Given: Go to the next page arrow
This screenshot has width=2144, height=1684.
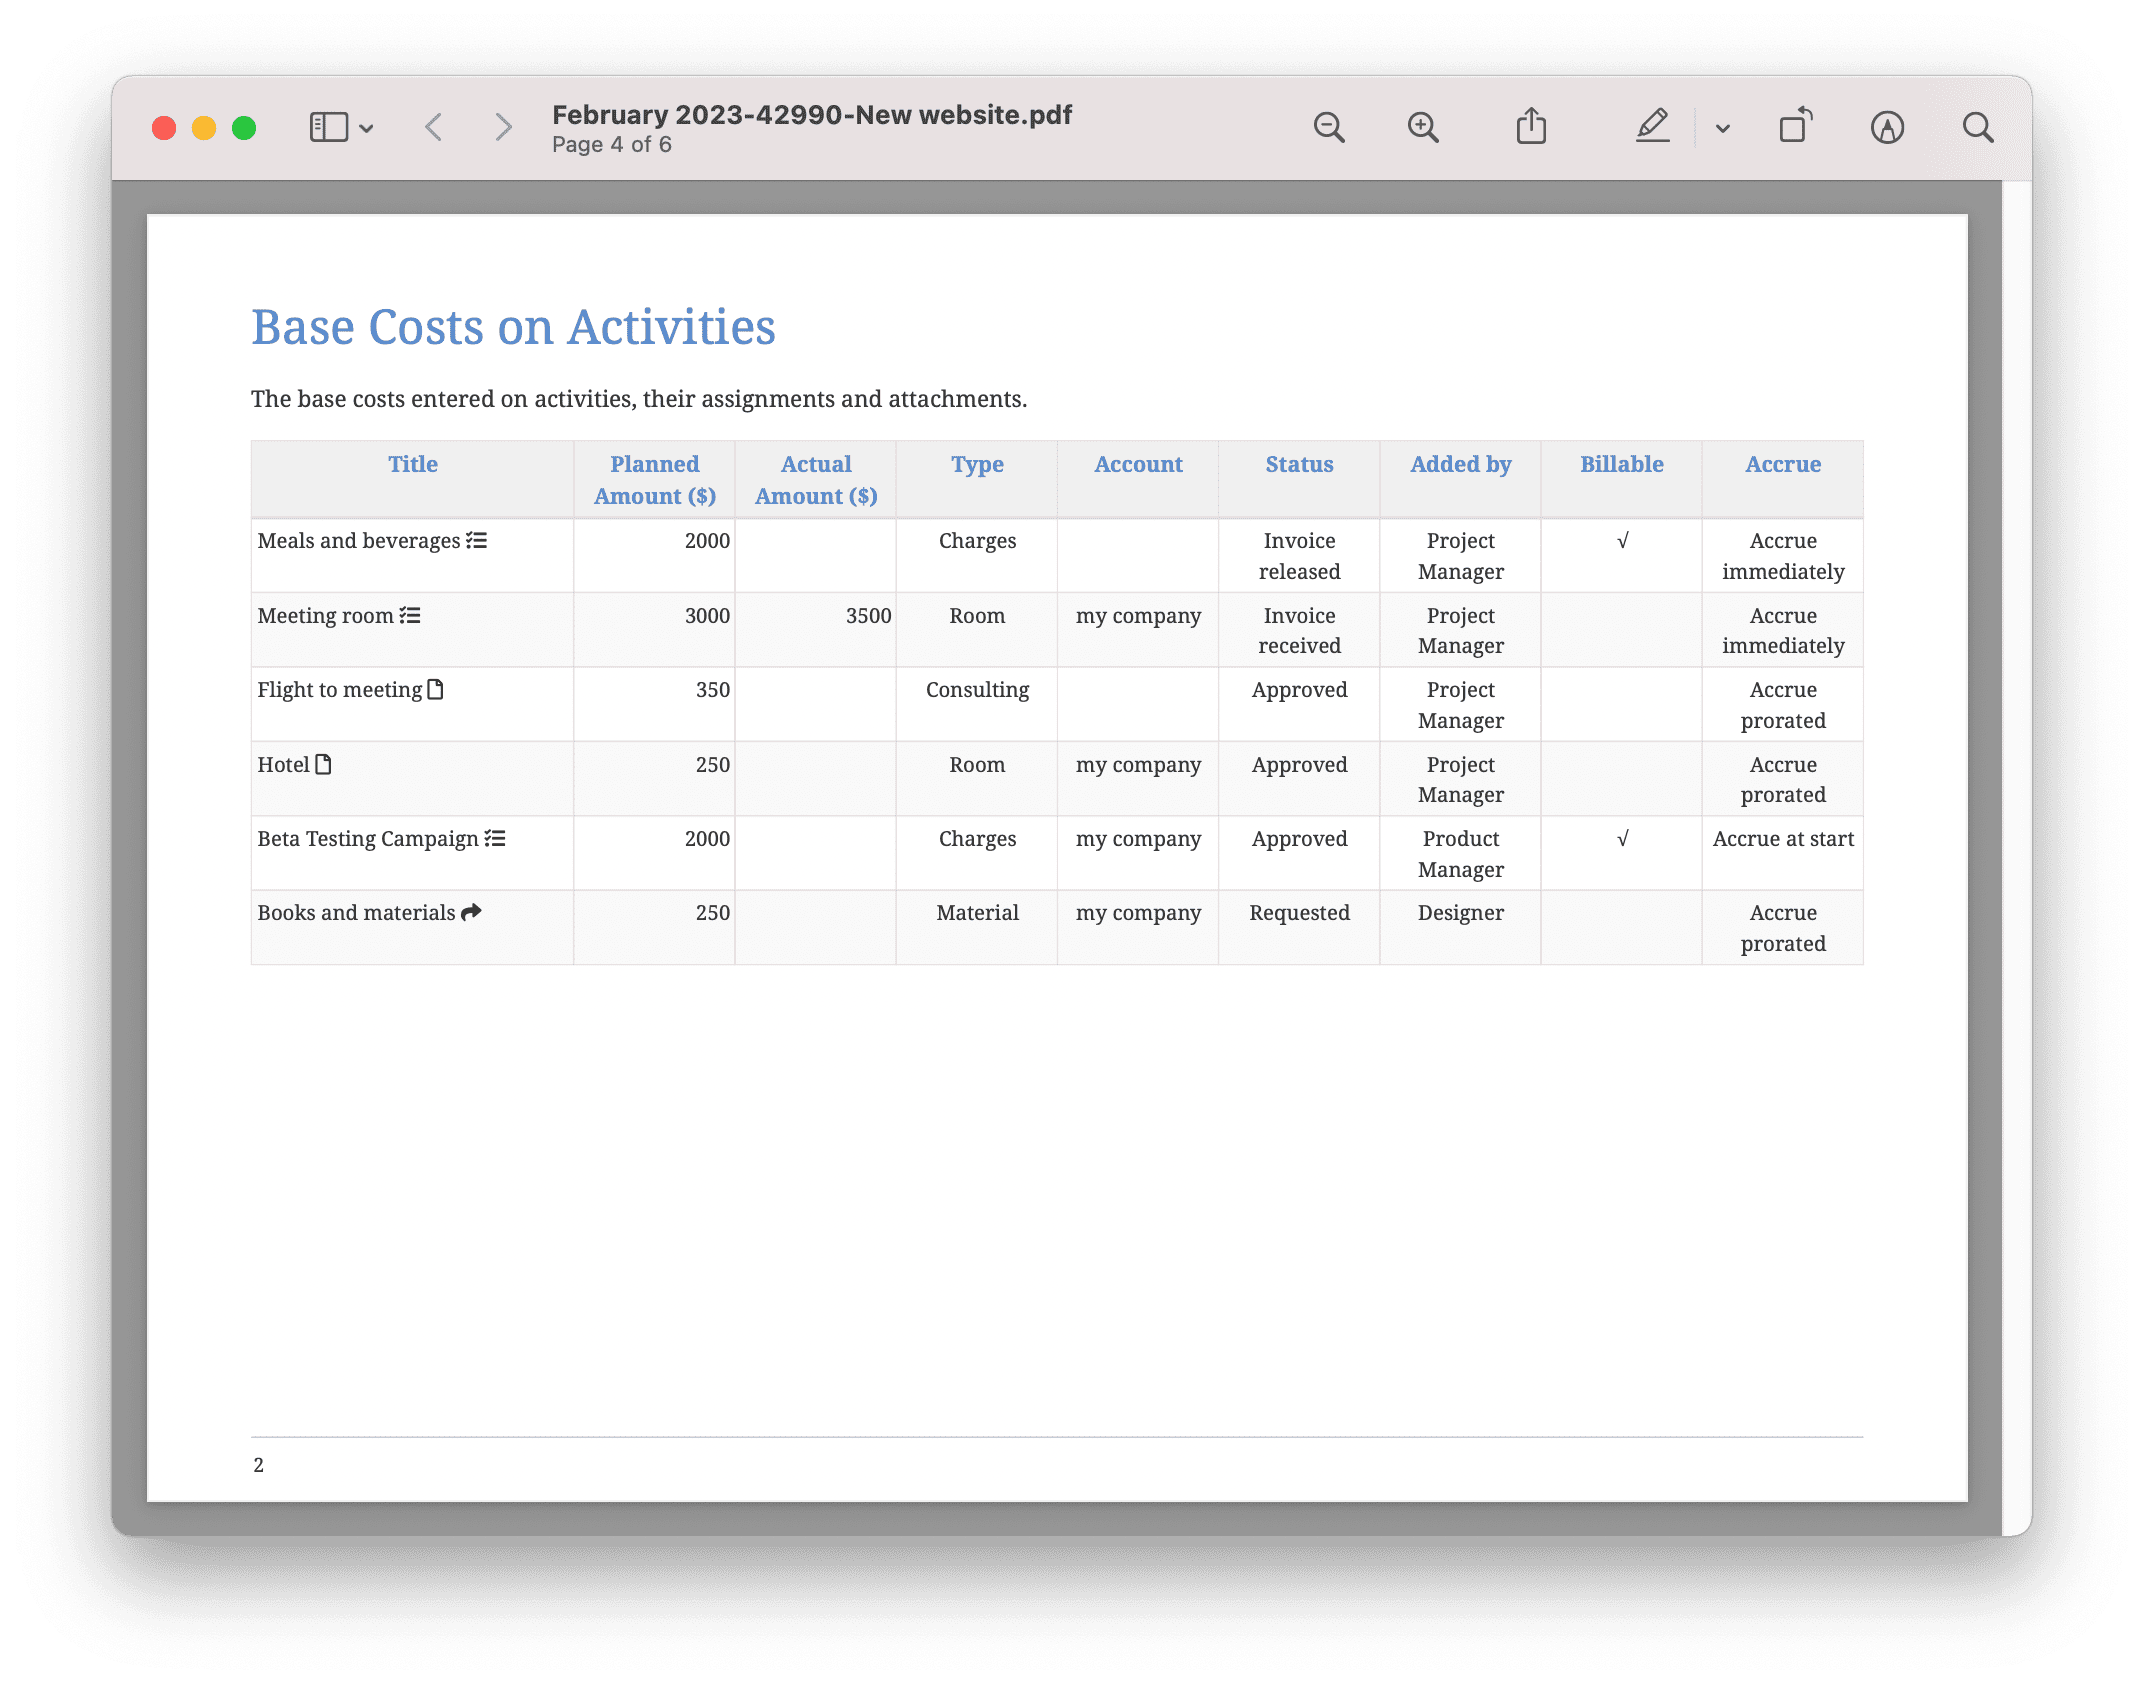Looking at the screenshot, I should [x=503, y=127].
